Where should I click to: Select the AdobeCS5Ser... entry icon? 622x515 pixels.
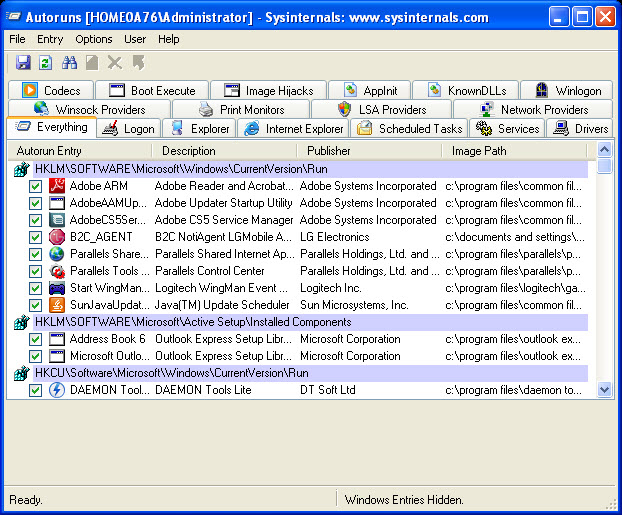pos(57,220)
